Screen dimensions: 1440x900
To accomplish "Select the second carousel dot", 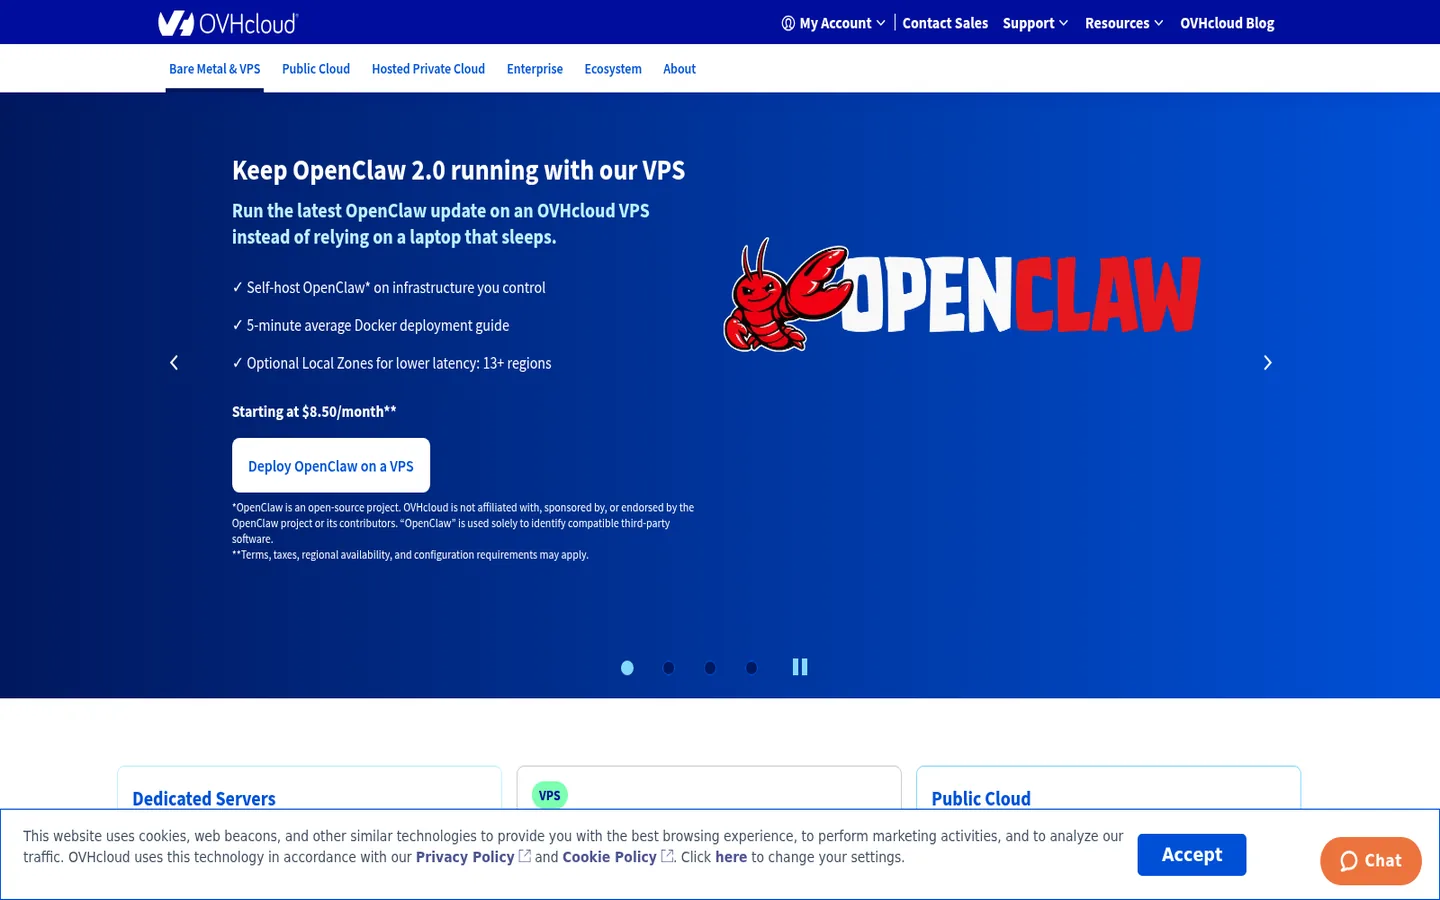I will (669, 668).
